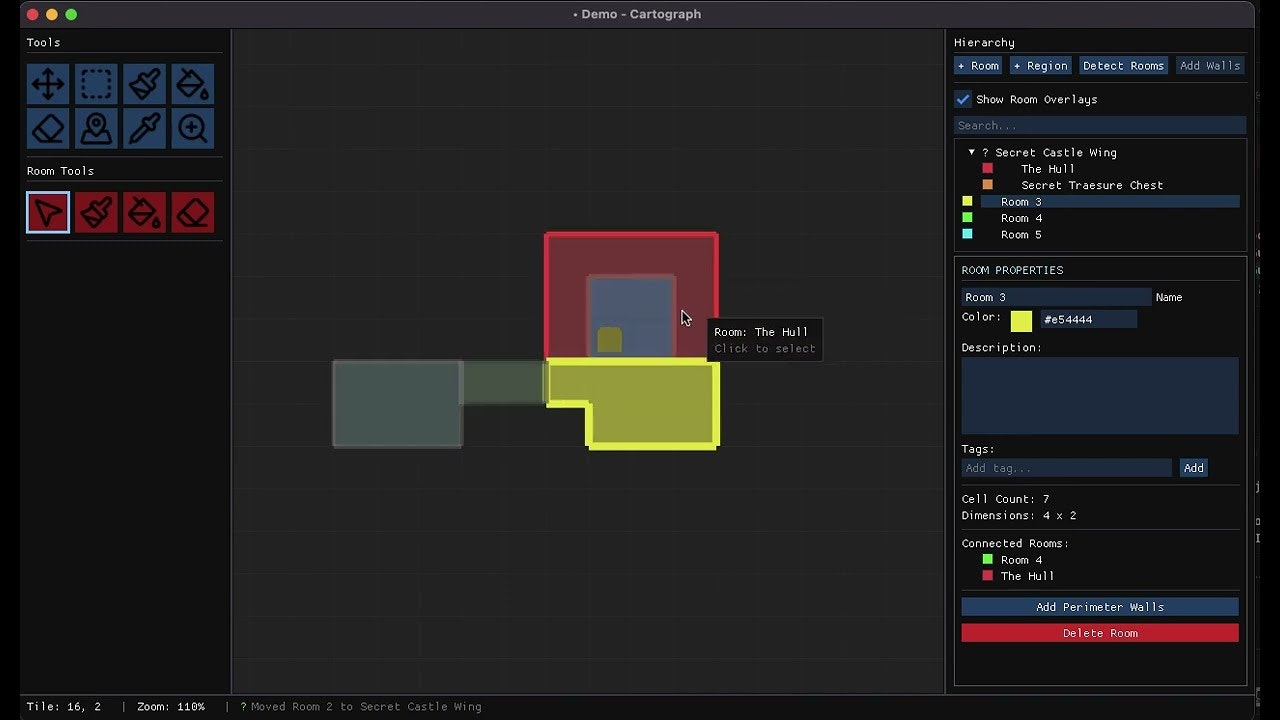Toggle the Show Room Overlays checkbox
Image resolution: width=1280 pixels, height=720 pixels.
tap(963, 99)
